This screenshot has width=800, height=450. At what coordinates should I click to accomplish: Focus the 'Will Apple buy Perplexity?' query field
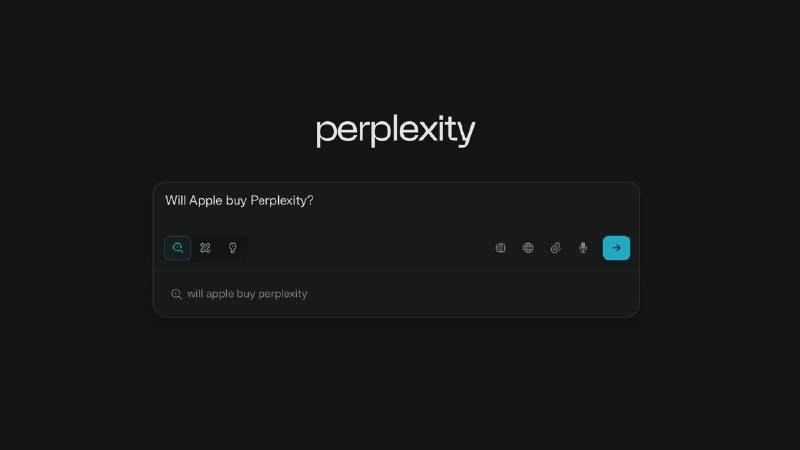tap(396, 207)
